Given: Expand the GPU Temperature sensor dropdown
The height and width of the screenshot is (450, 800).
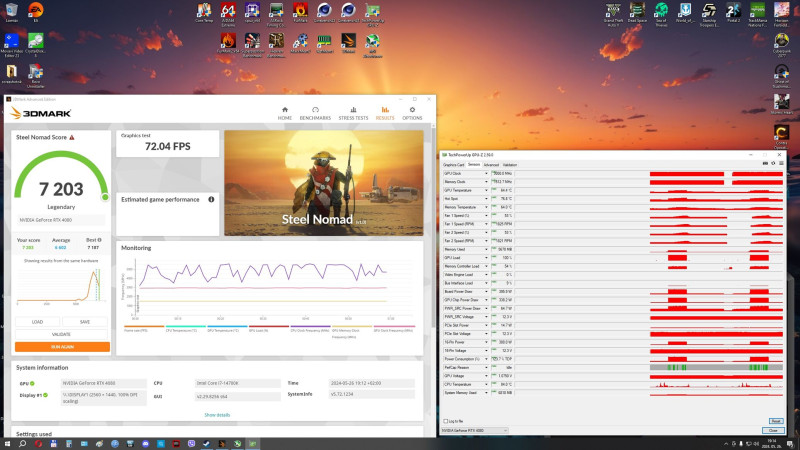Looking at the screenshot, I should 486,190.
